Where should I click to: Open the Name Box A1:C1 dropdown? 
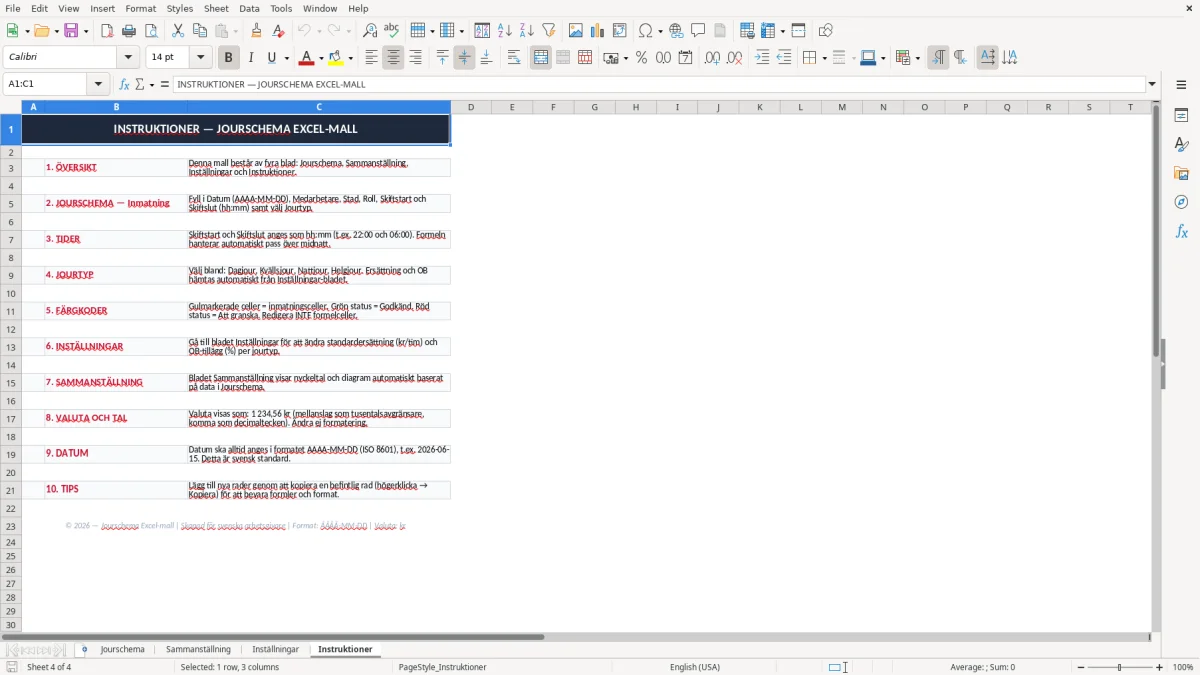pyautogui.click(x=99, y=84)
